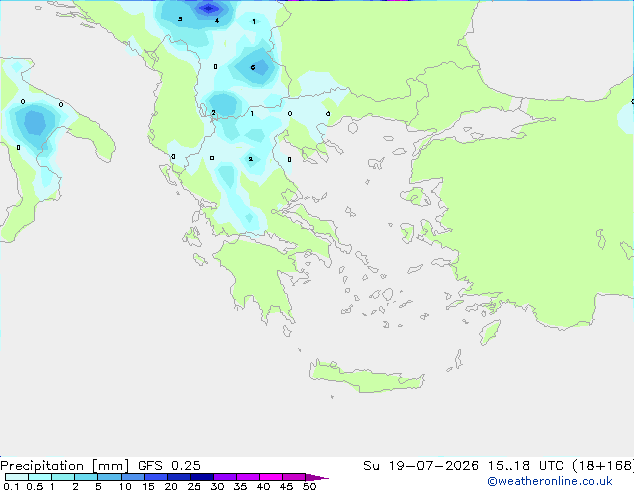Click the above-50 arrow end of legend
This screenshot has width=634, height=490.
click(x=317, y=477)
